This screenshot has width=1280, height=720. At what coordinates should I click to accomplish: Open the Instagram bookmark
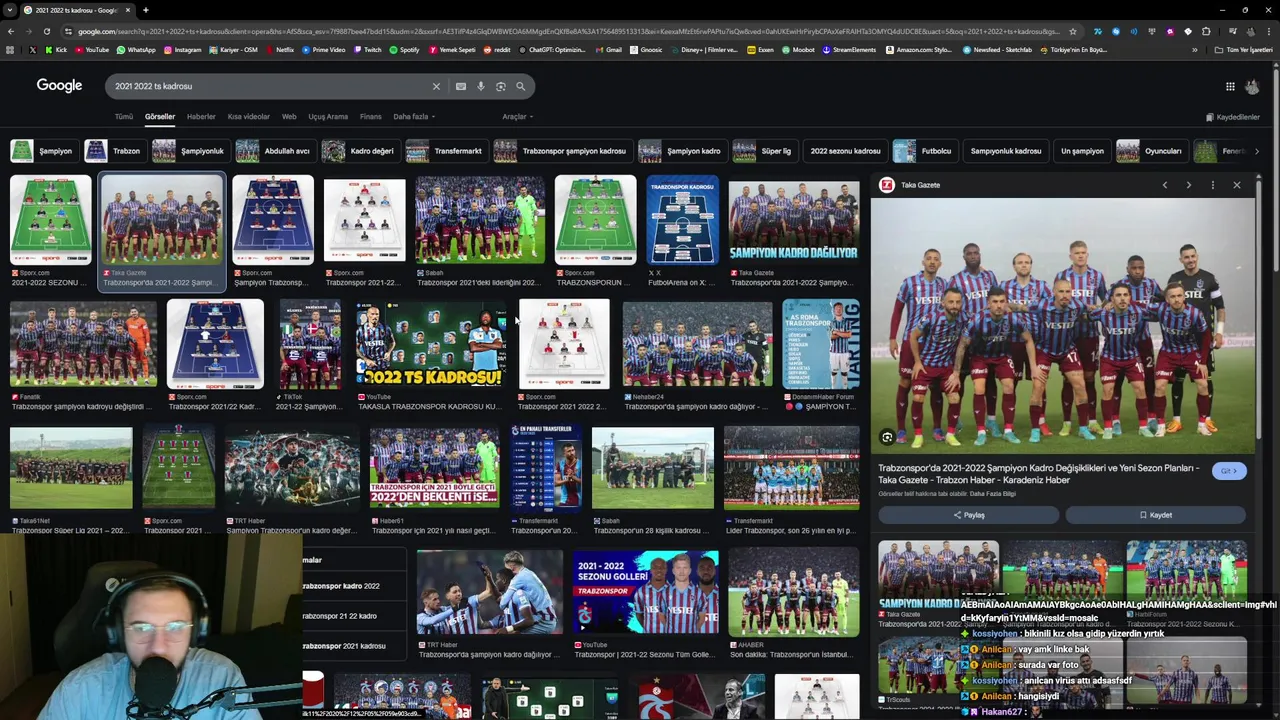(182, 49)
